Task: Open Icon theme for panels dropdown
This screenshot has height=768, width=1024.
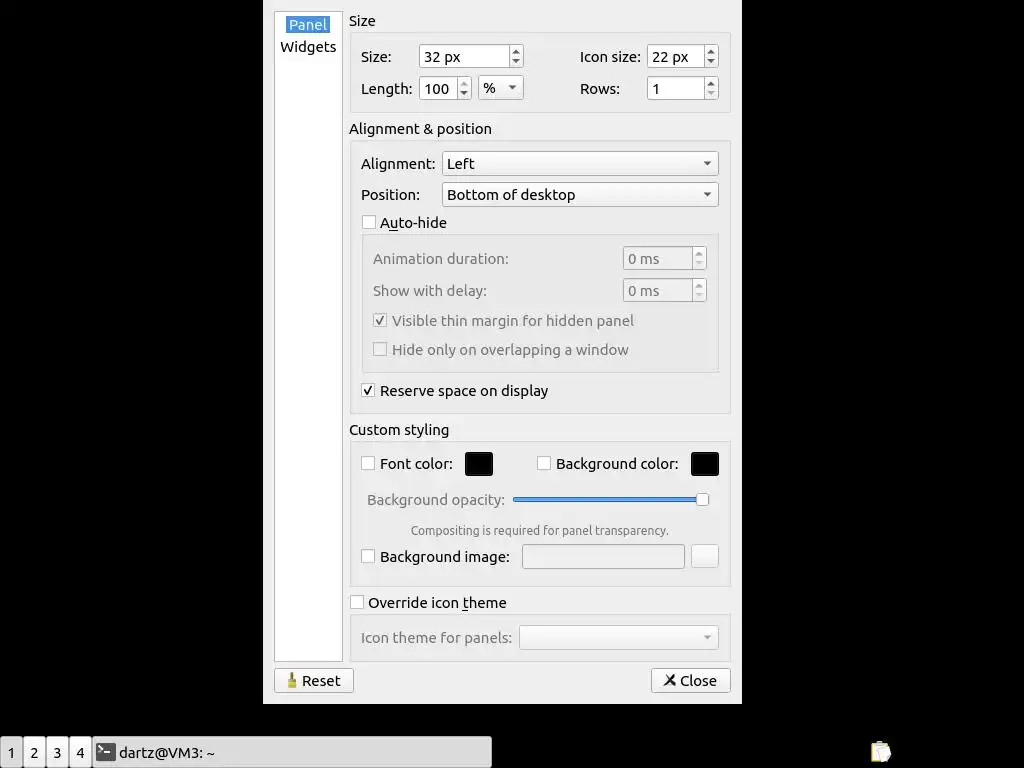Action: pyautogui.click(x=618, y=637)
